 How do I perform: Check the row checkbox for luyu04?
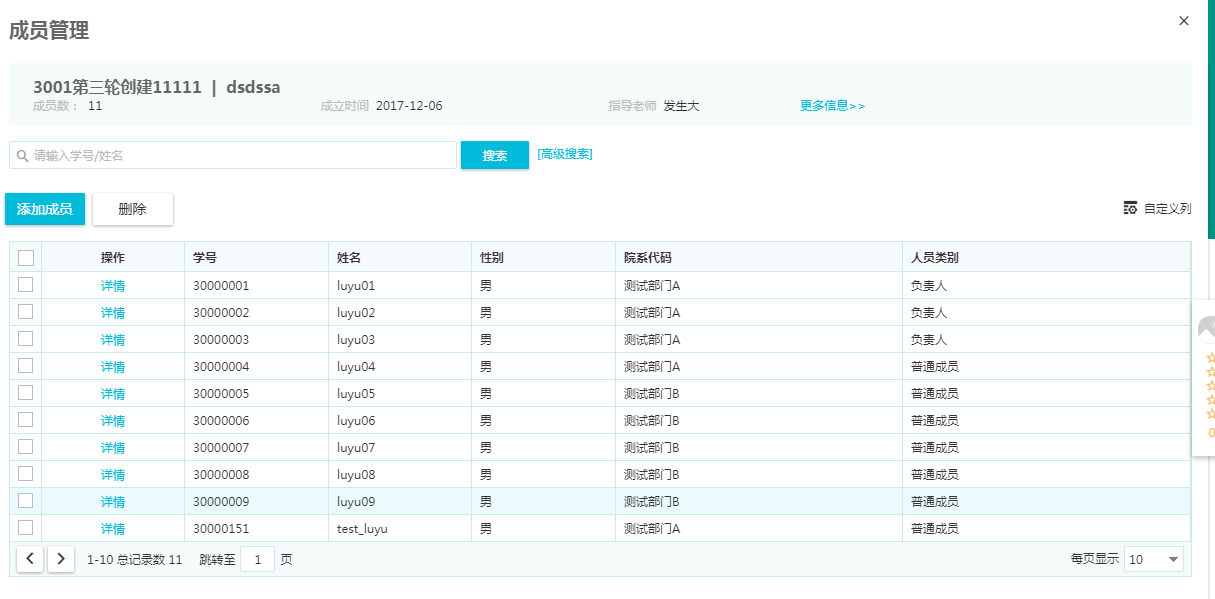tap(26, 366)
